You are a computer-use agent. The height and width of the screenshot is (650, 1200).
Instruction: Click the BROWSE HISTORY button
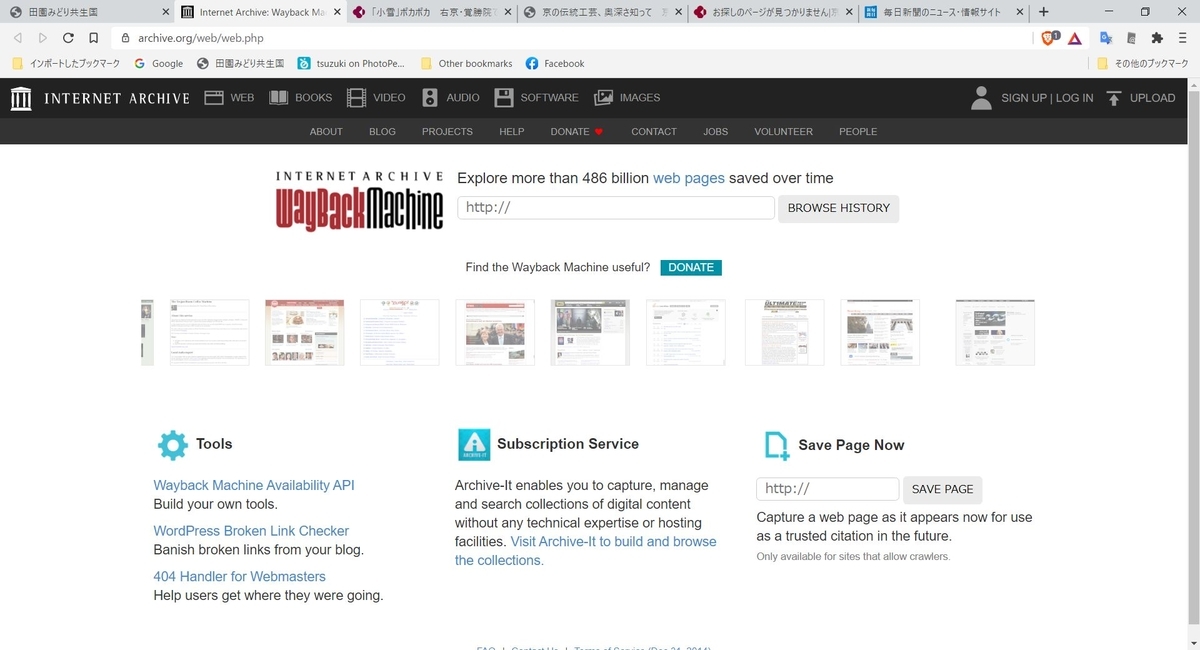(838, 208)
